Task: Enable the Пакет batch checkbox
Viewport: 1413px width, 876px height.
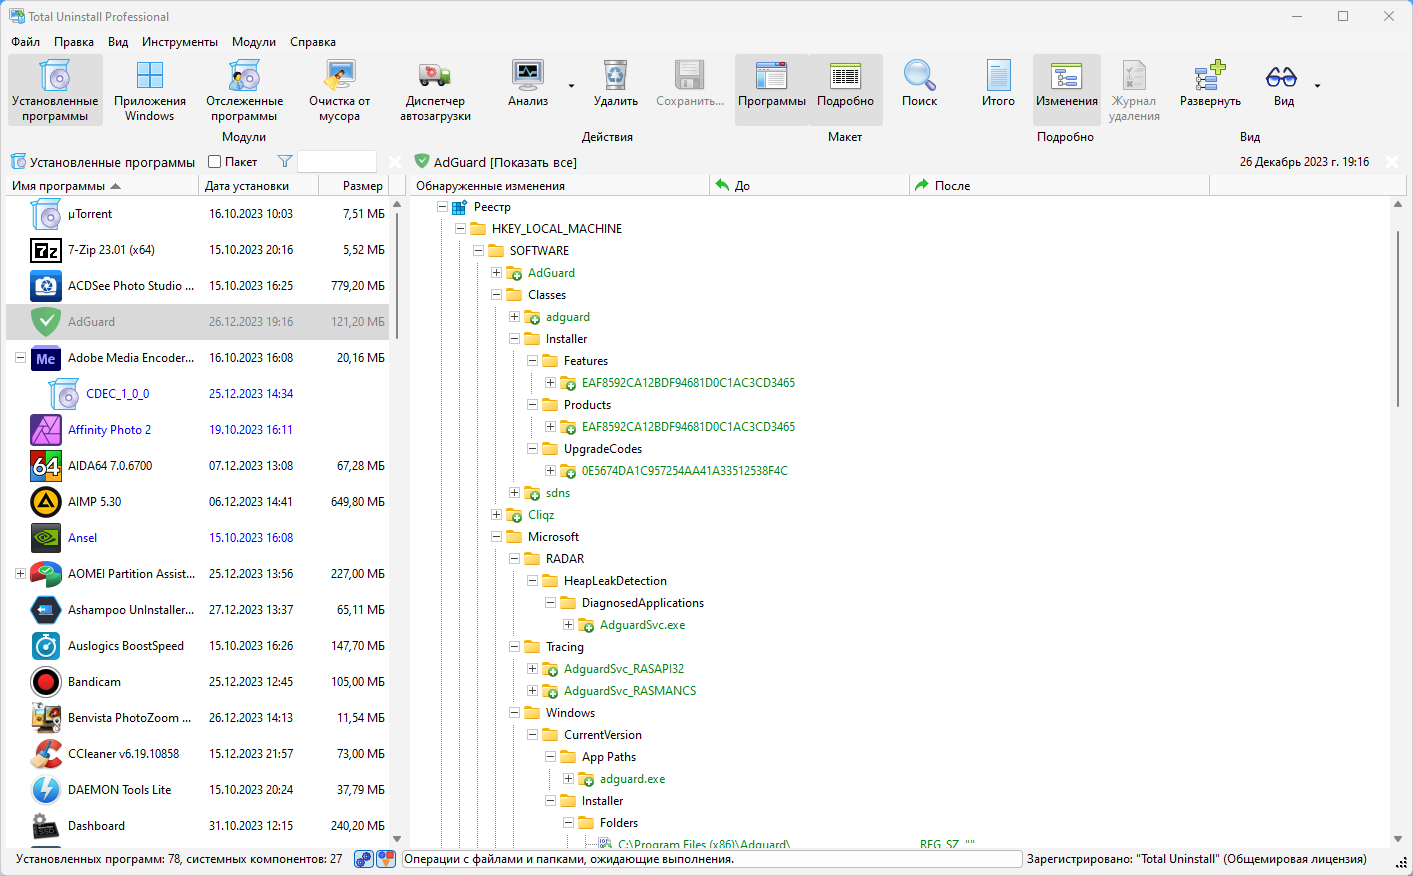Action: pos(214,162)
